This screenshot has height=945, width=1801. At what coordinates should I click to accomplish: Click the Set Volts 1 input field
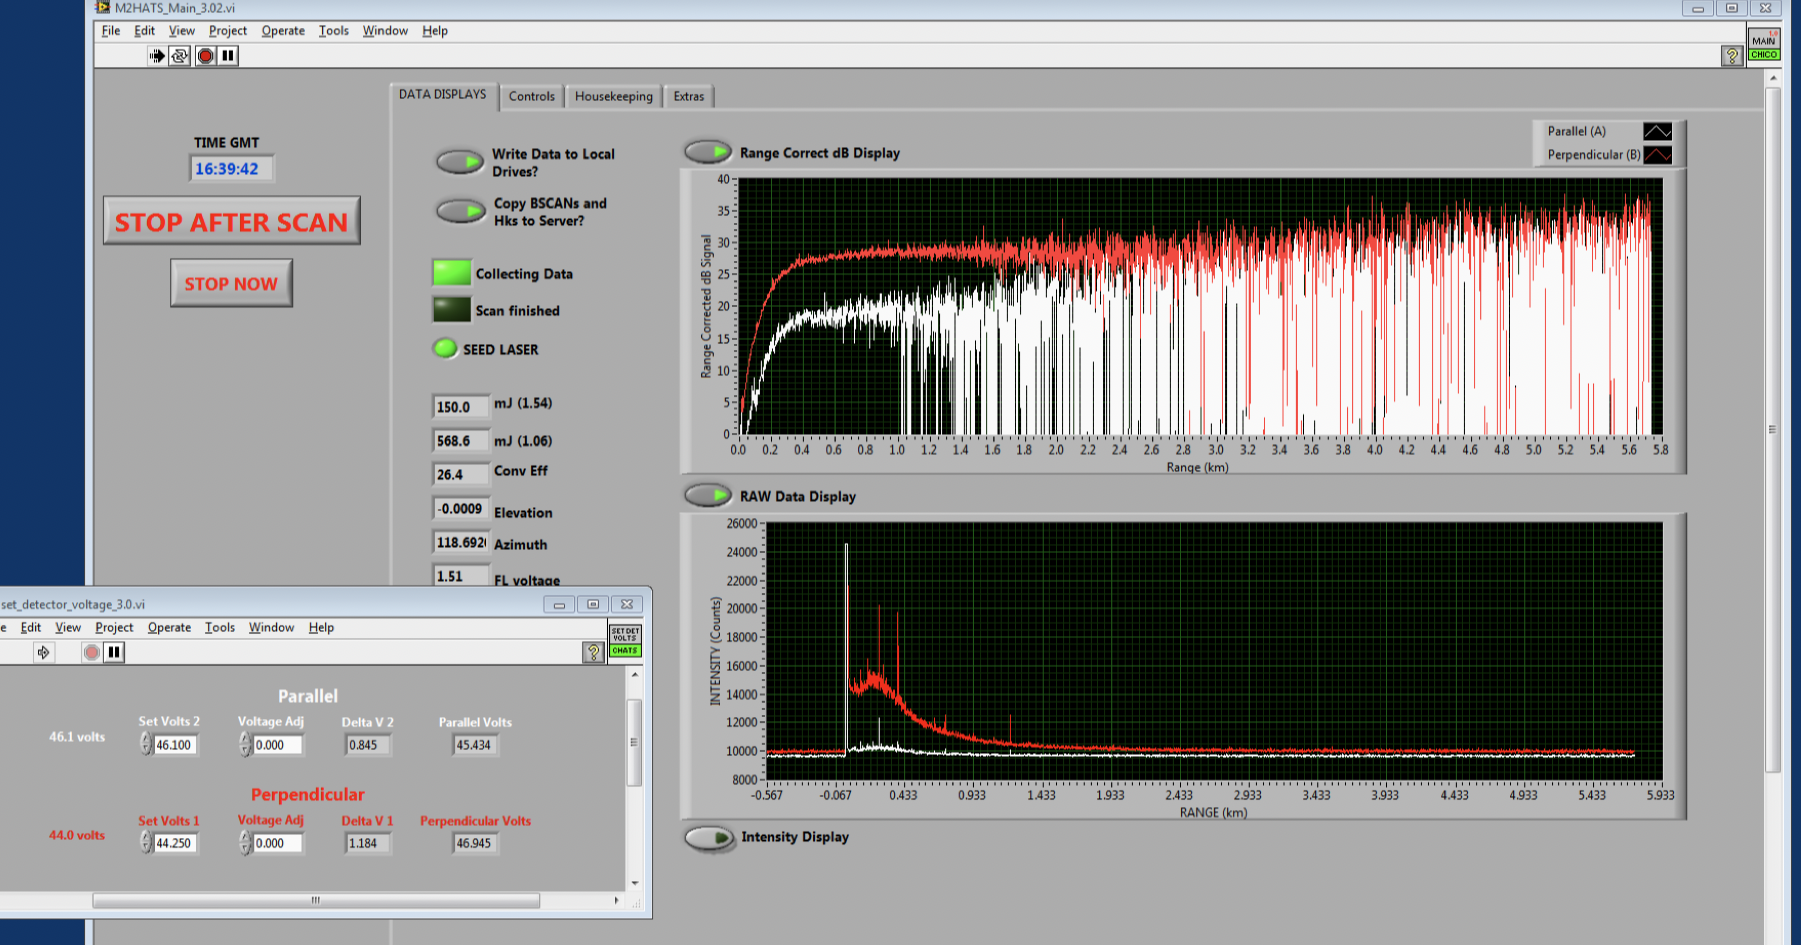(x=175, y=843)
